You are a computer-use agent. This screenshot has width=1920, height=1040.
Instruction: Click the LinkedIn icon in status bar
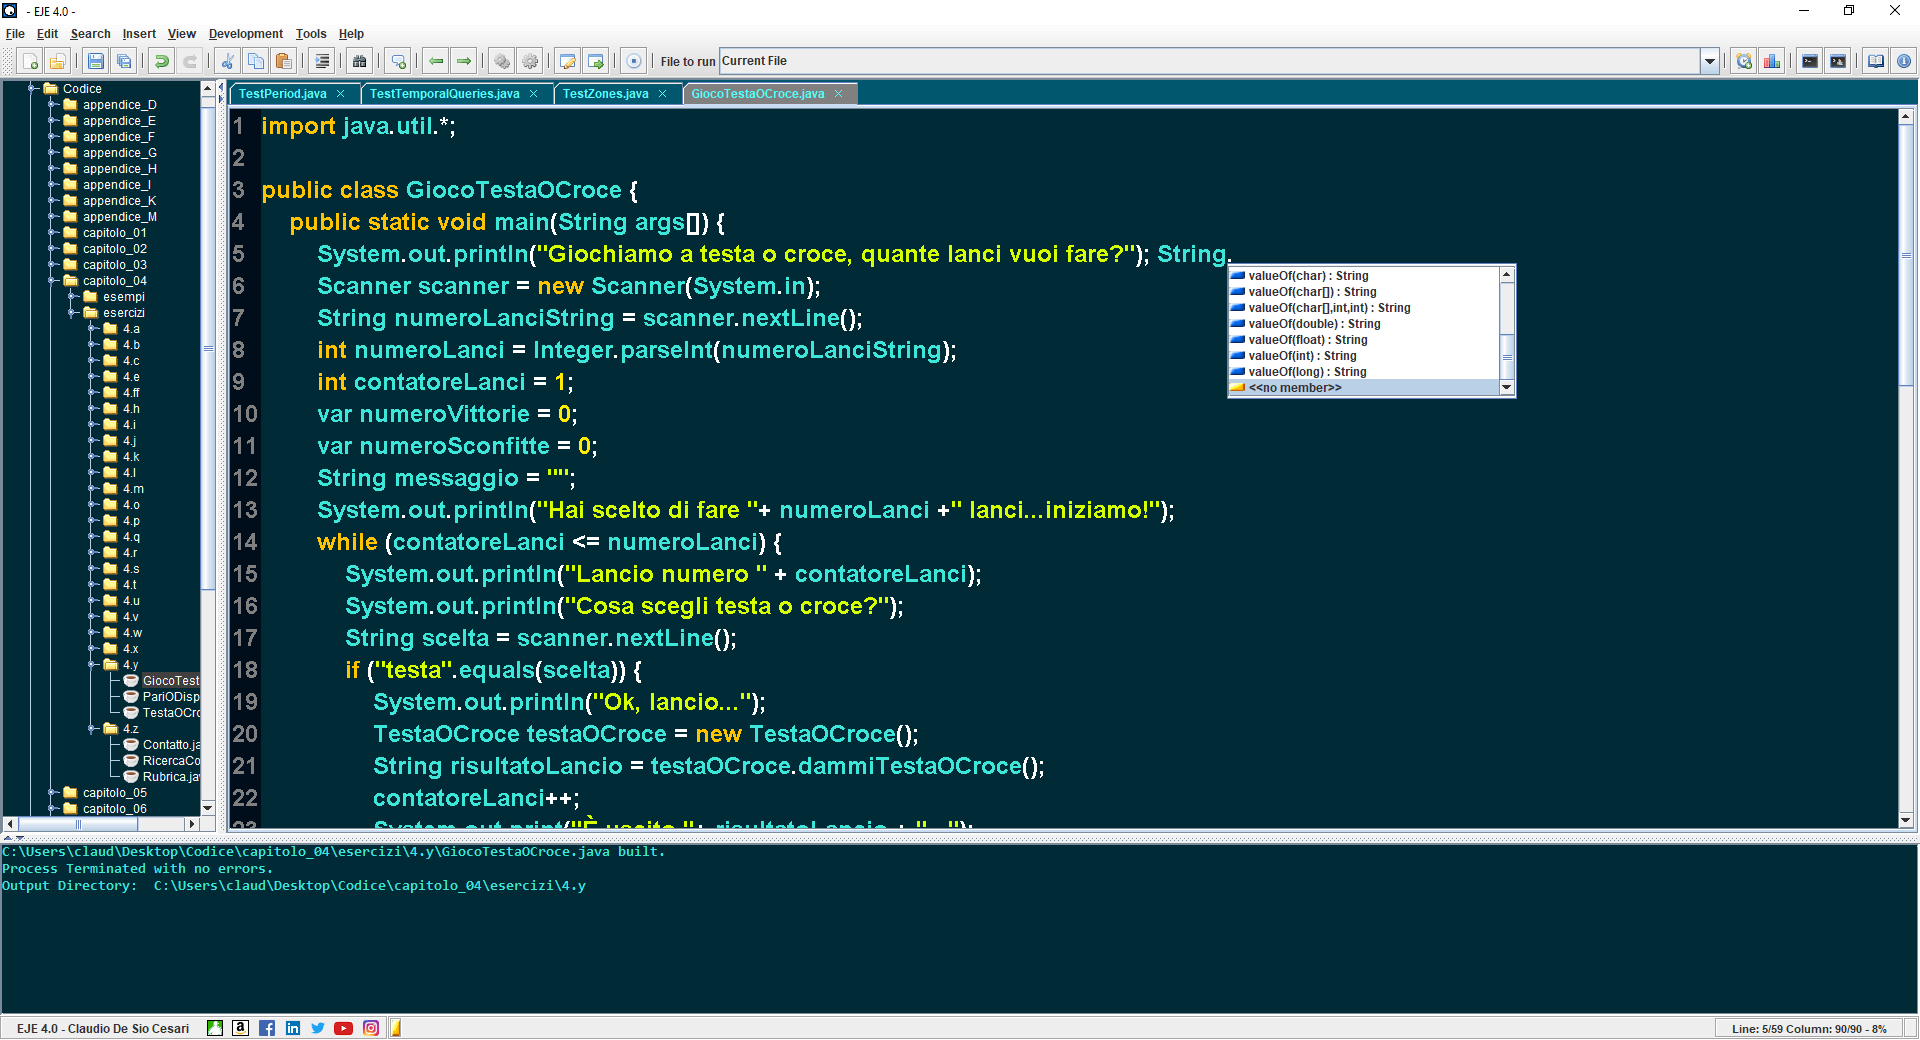292,1028
